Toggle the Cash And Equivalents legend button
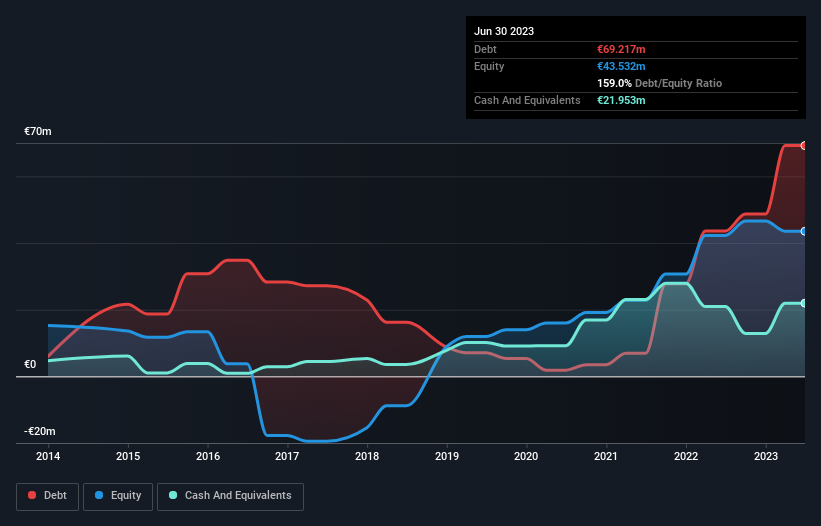 tap(230, 496)
